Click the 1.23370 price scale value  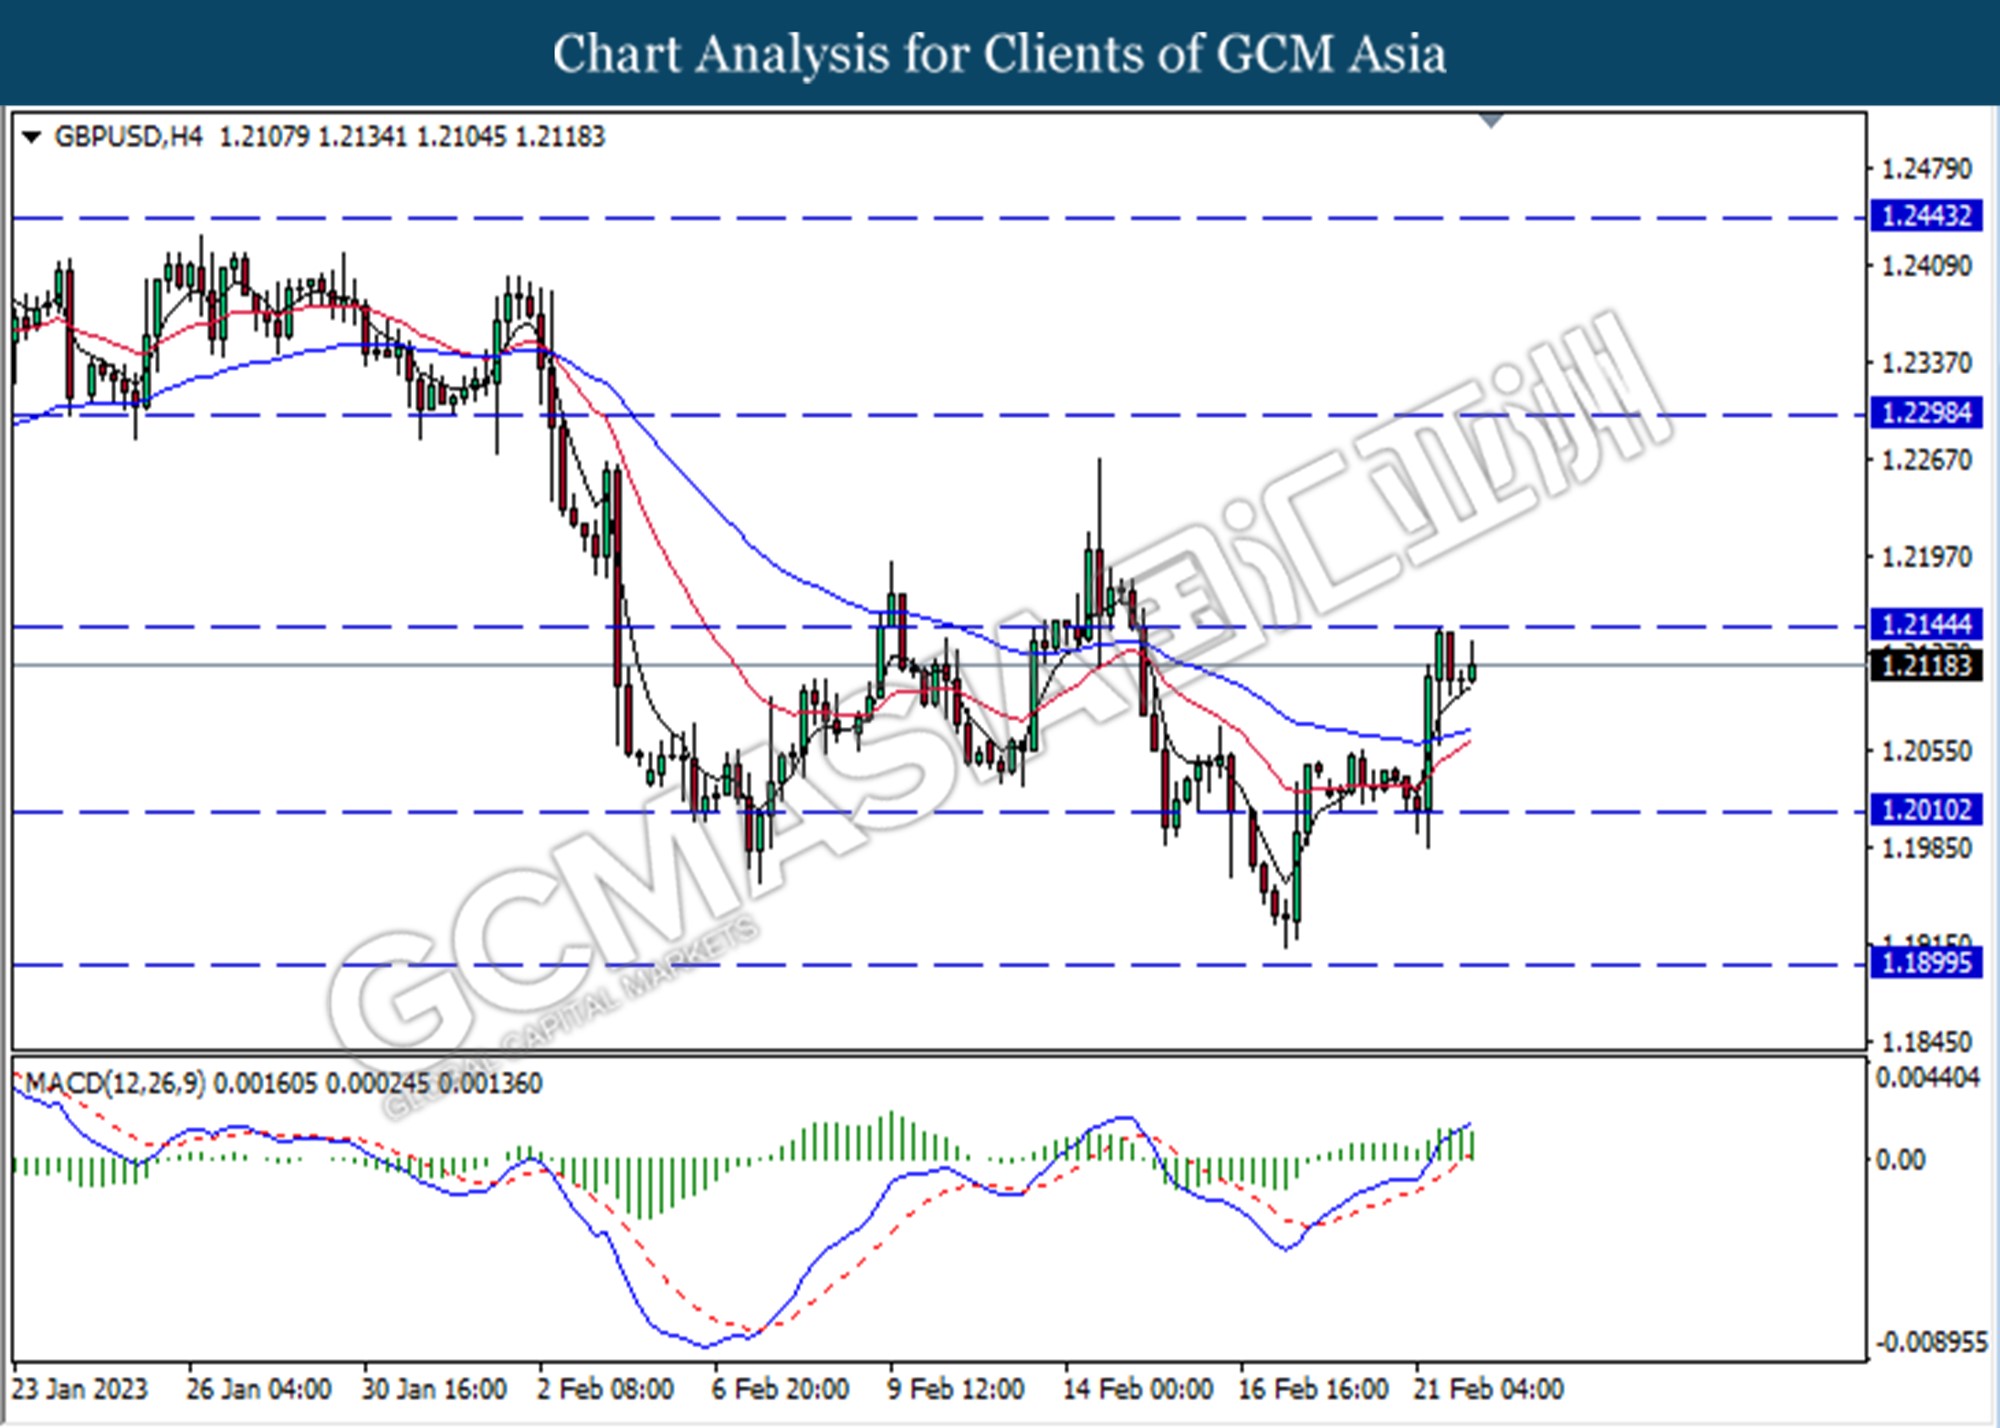click(x=1926, y=363)
